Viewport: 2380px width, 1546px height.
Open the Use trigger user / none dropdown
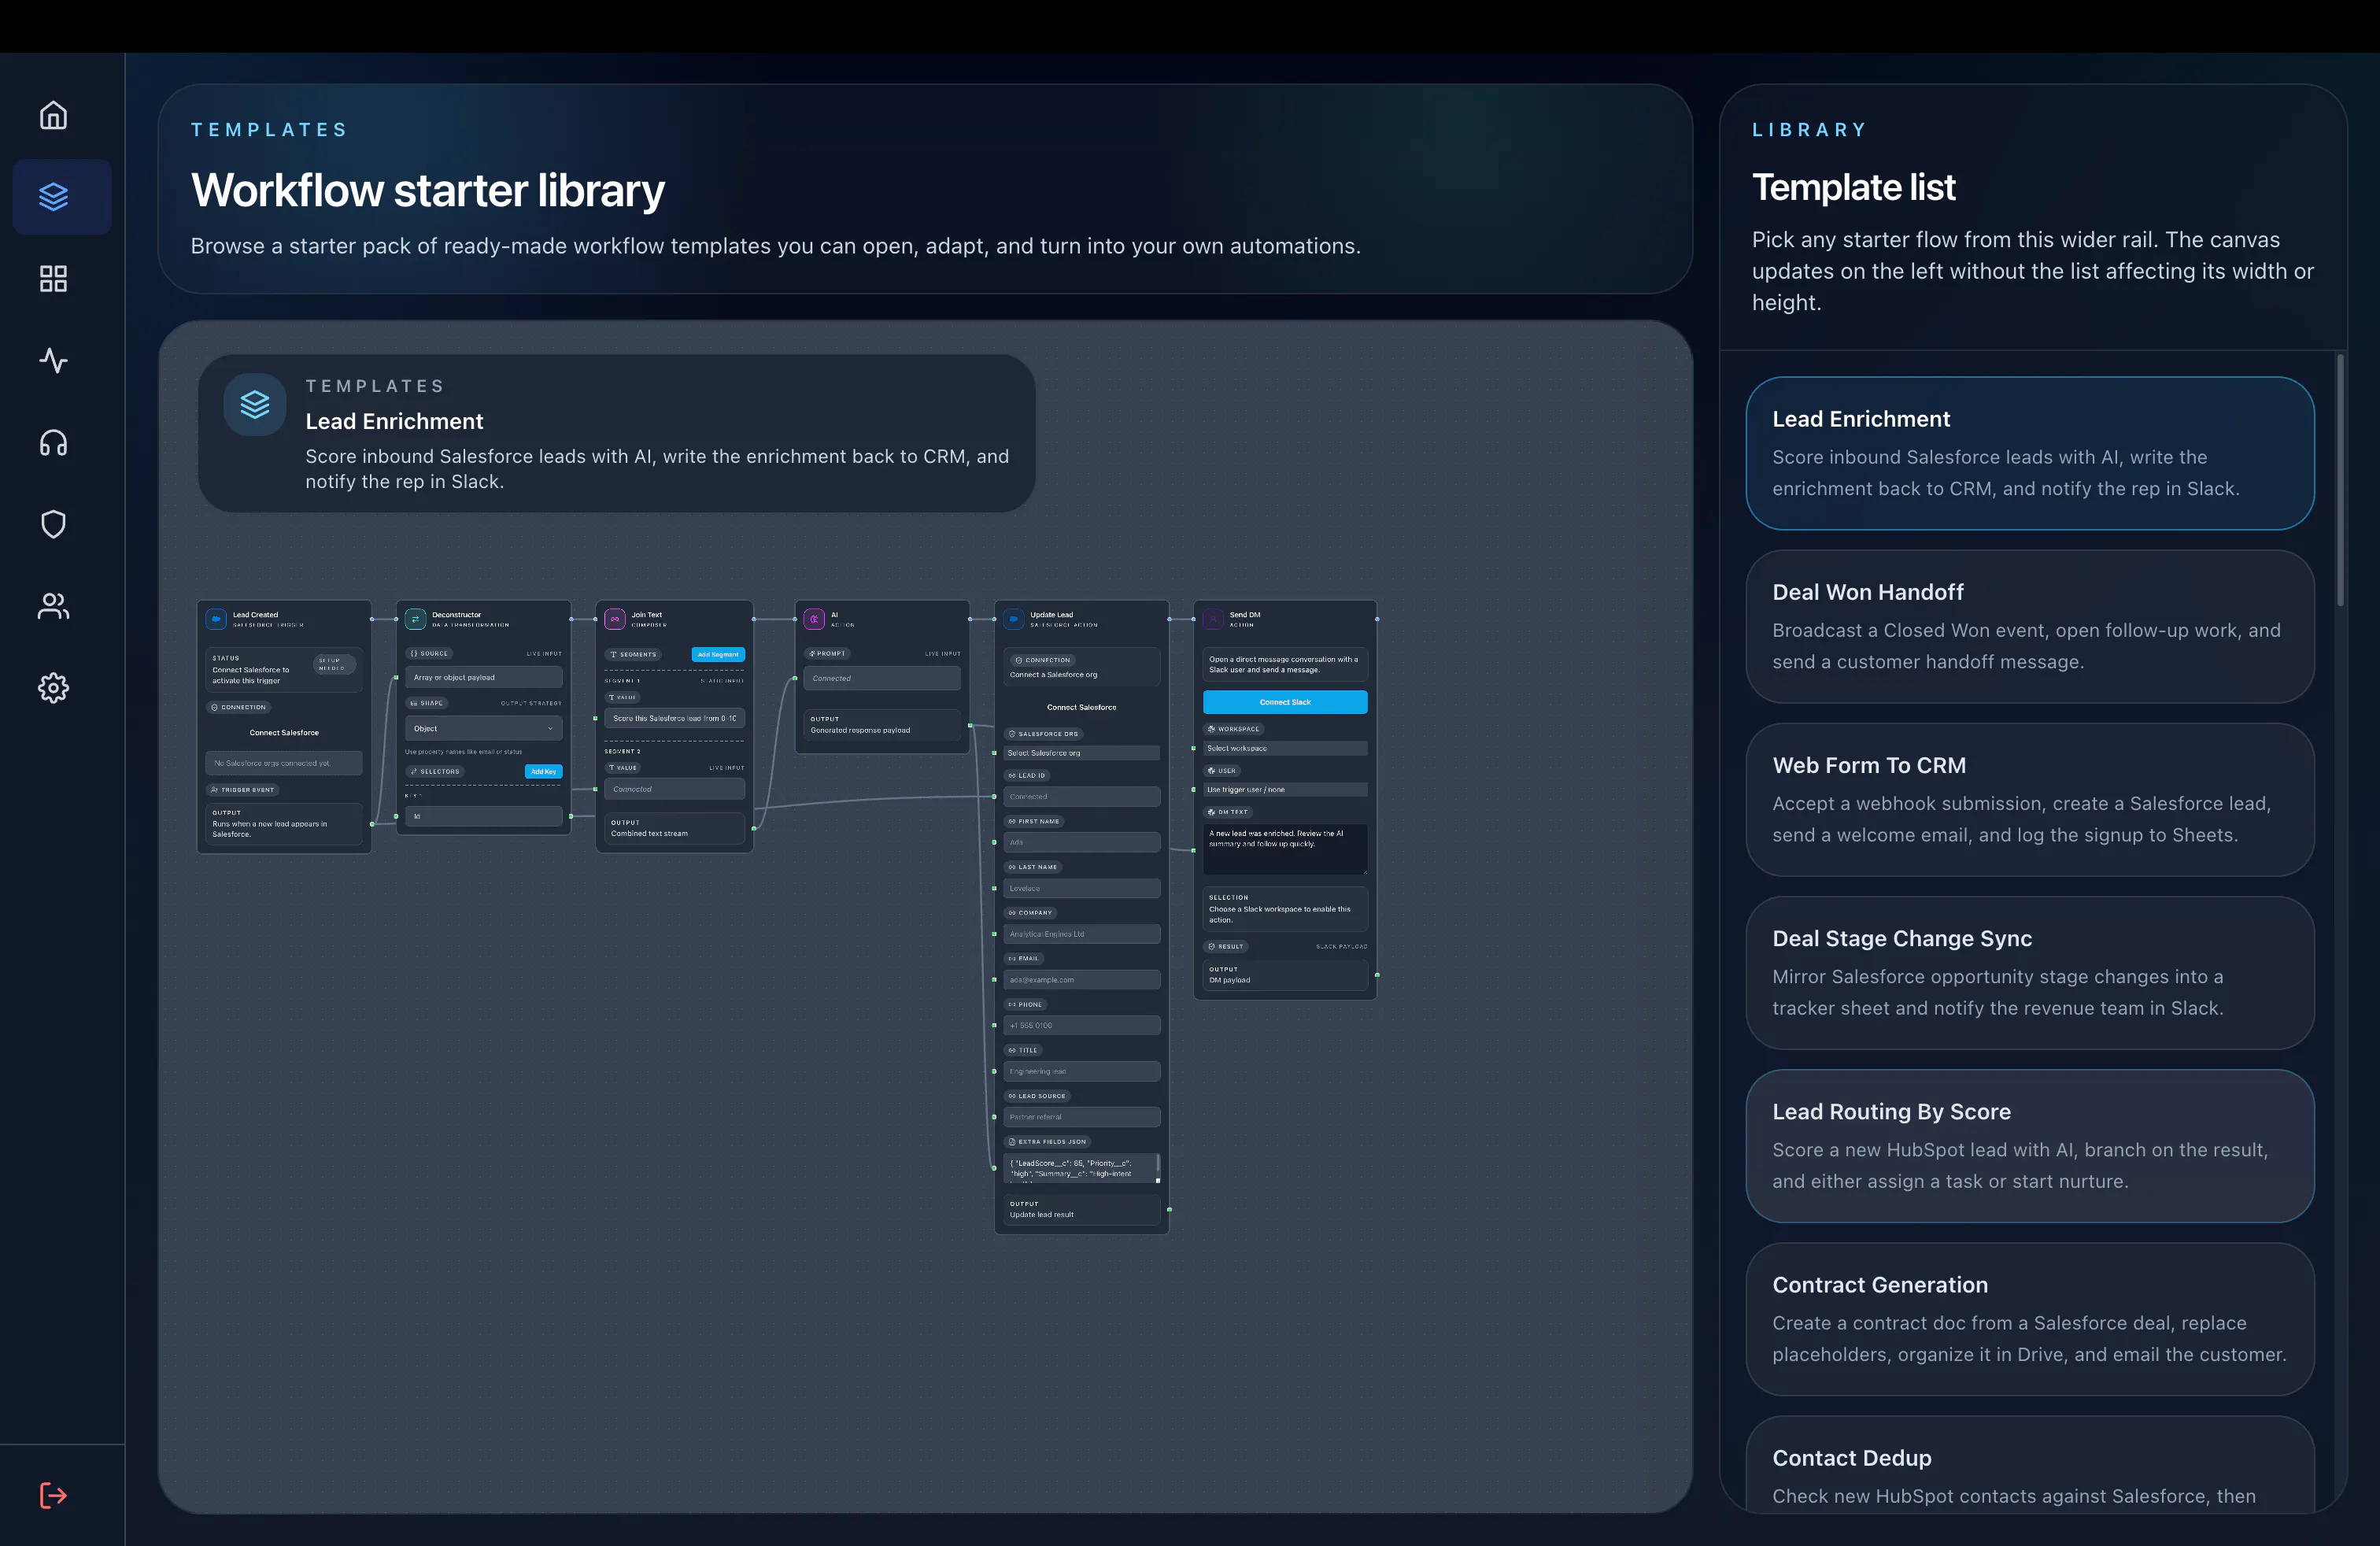(x=1285, y=790)
